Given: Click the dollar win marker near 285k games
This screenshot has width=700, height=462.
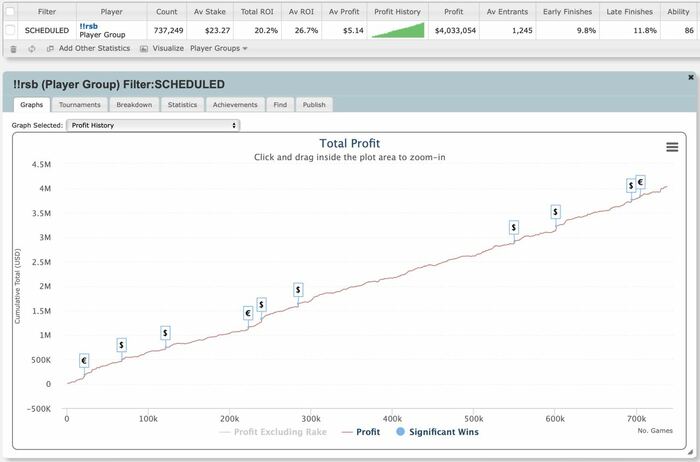Looking at the screenshot, I should 298,290.
